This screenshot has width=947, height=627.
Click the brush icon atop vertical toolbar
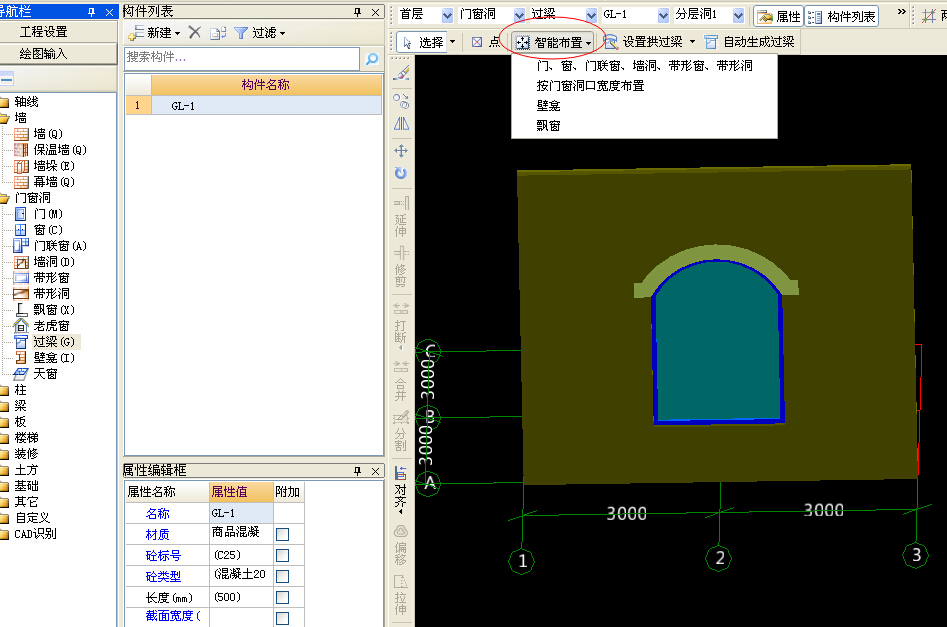point(401,73)
